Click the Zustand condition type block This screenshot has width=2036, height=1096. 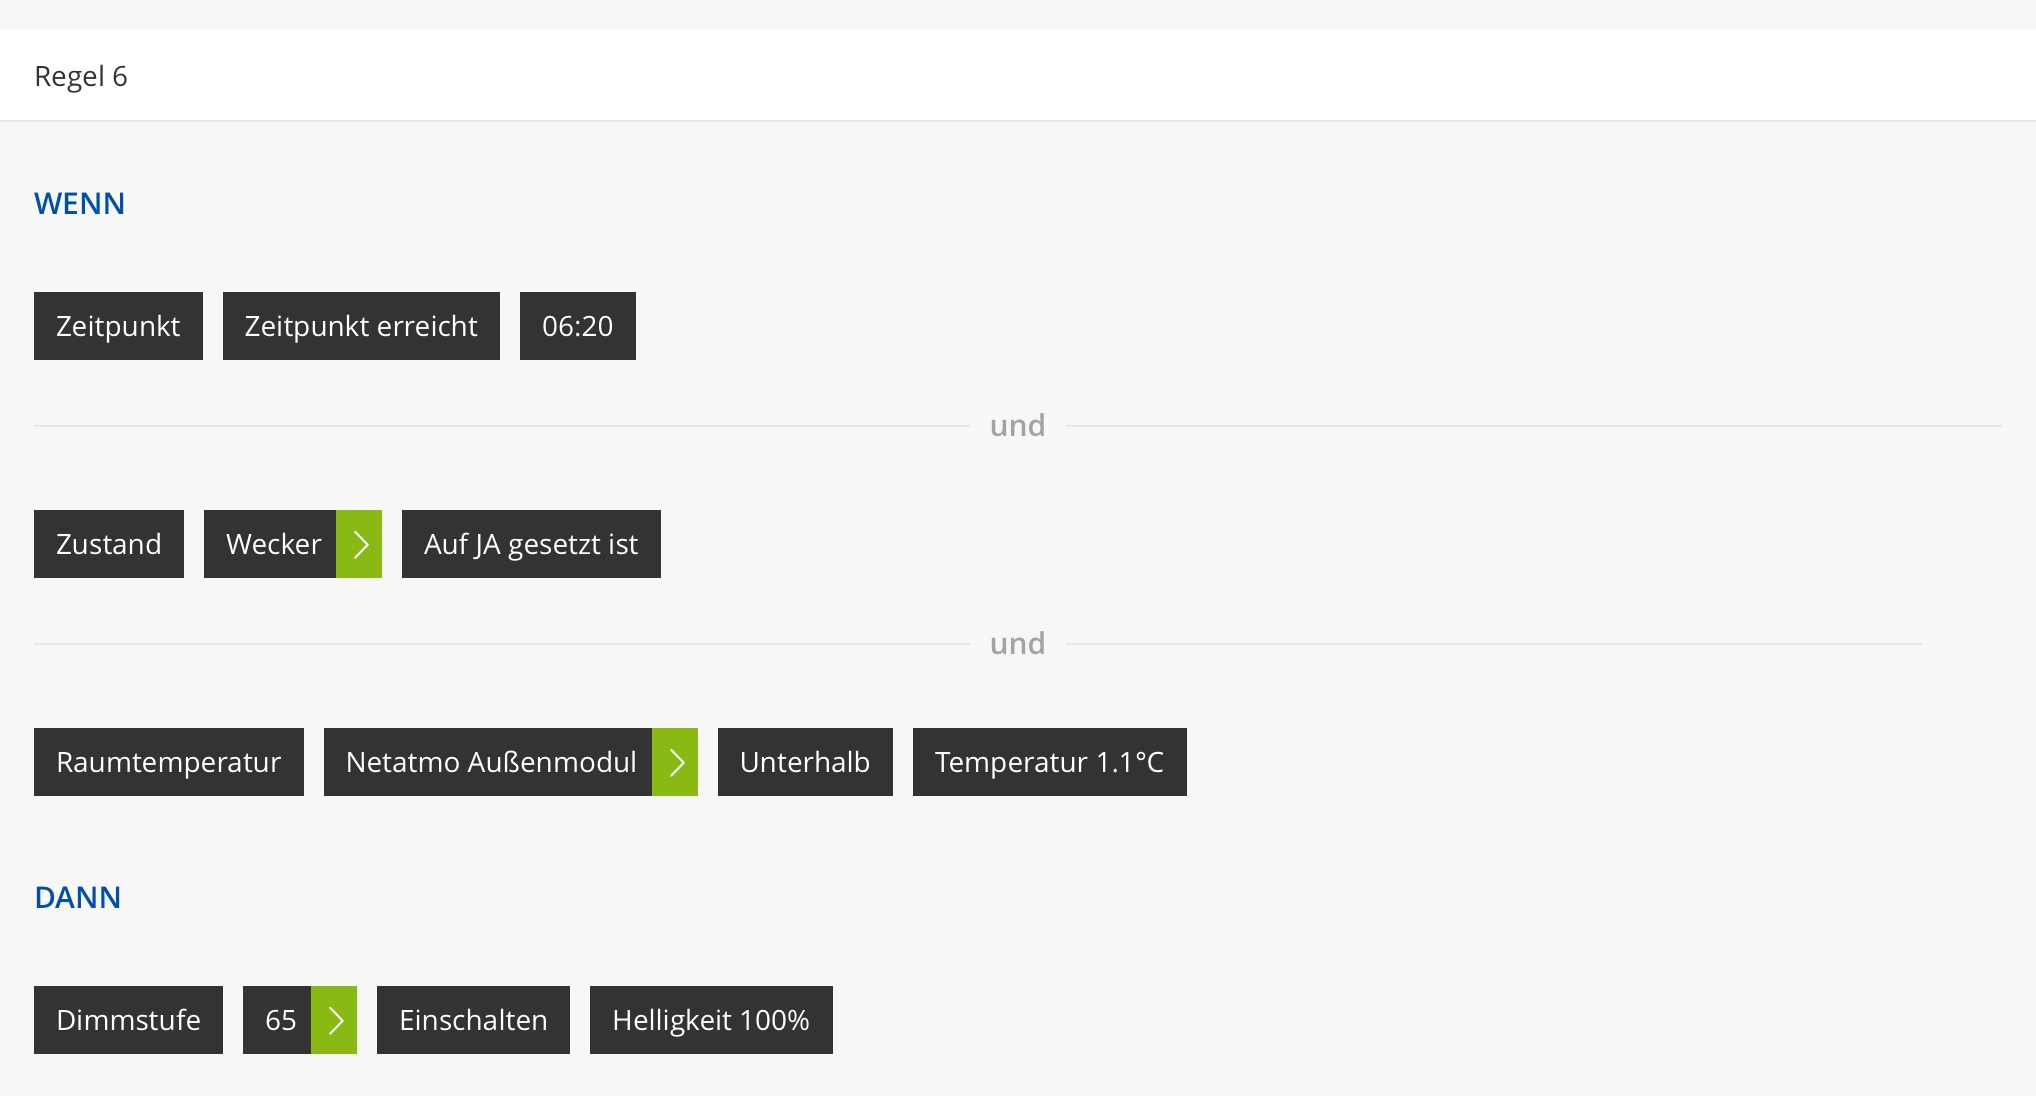pos(109,544)
